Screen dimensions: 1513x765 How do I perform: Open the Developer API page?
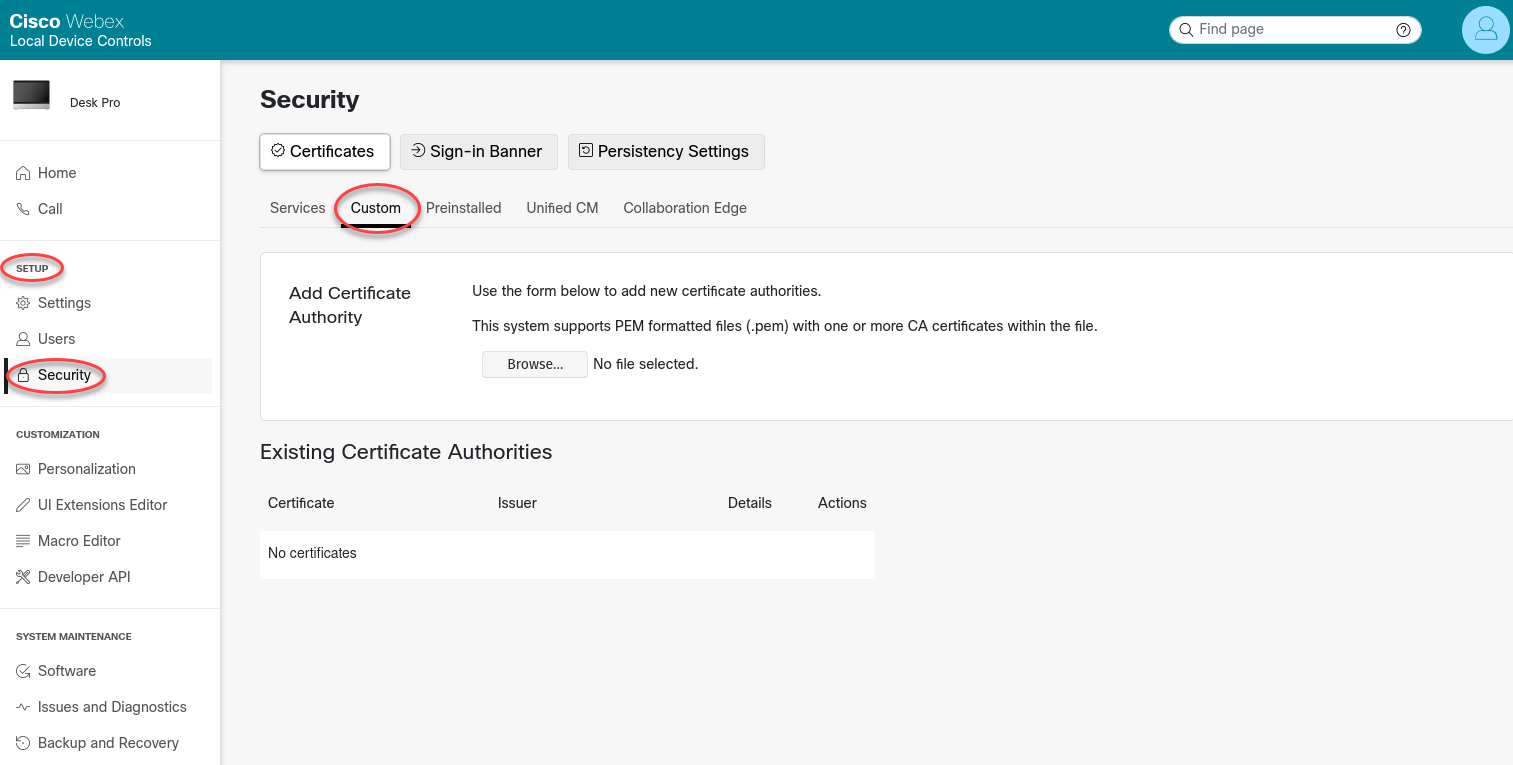pos(84,577)
